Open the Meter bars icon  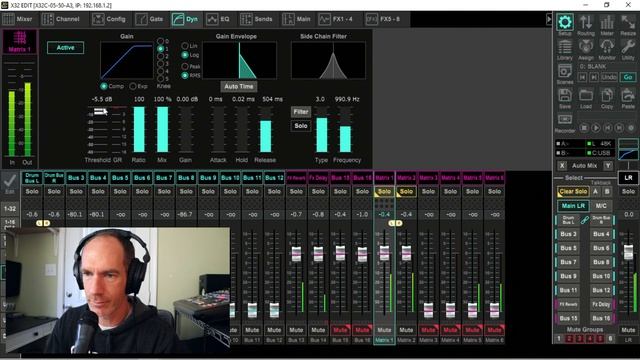tap(607, 22)
